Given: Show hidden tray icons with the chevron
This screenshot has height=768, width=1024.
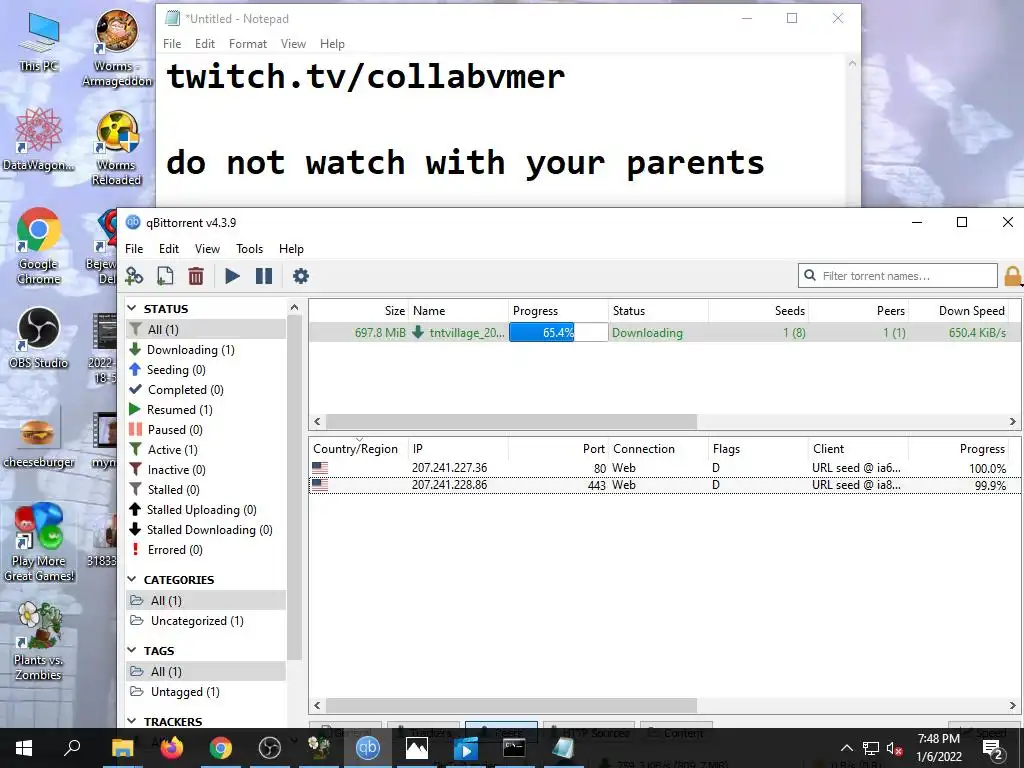Looking at the screenshot, I should tap(846, 748).
